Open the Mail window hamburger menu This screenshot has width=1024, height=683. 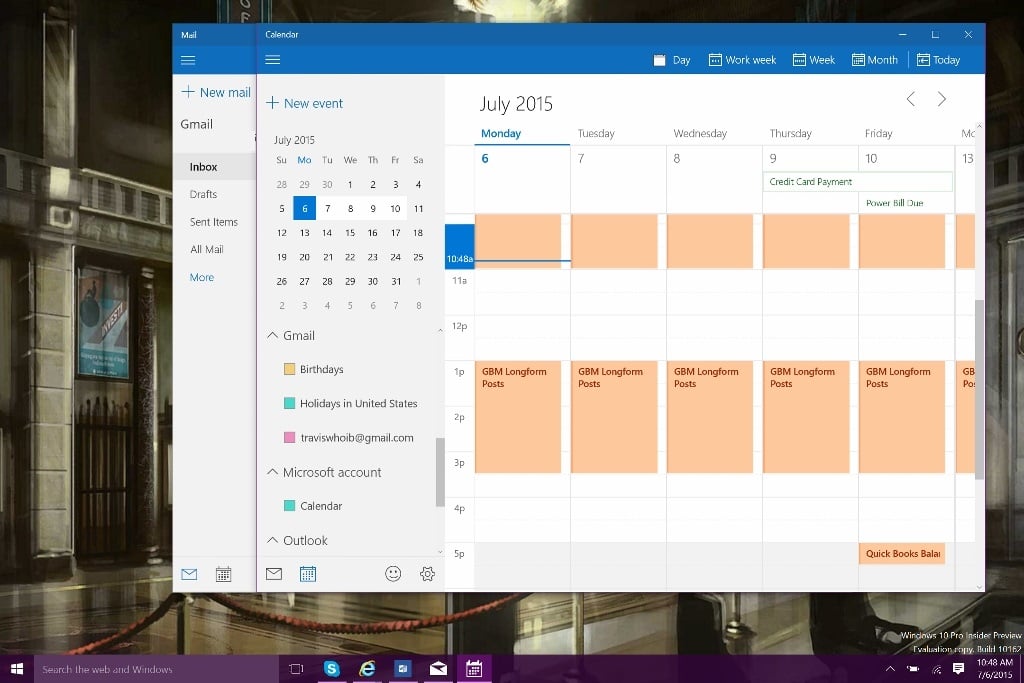(x=188, y=60)
